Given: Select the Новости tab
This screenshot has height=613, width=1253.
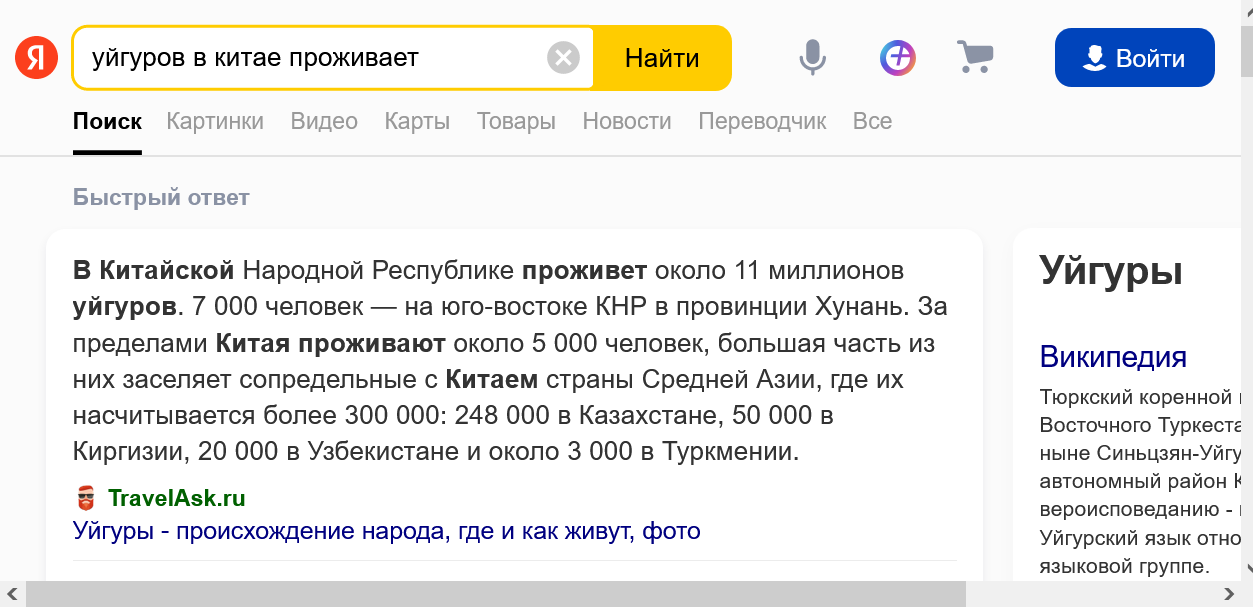Looking at the screenshot, I should pyautogui.click(x=627, y=121).
